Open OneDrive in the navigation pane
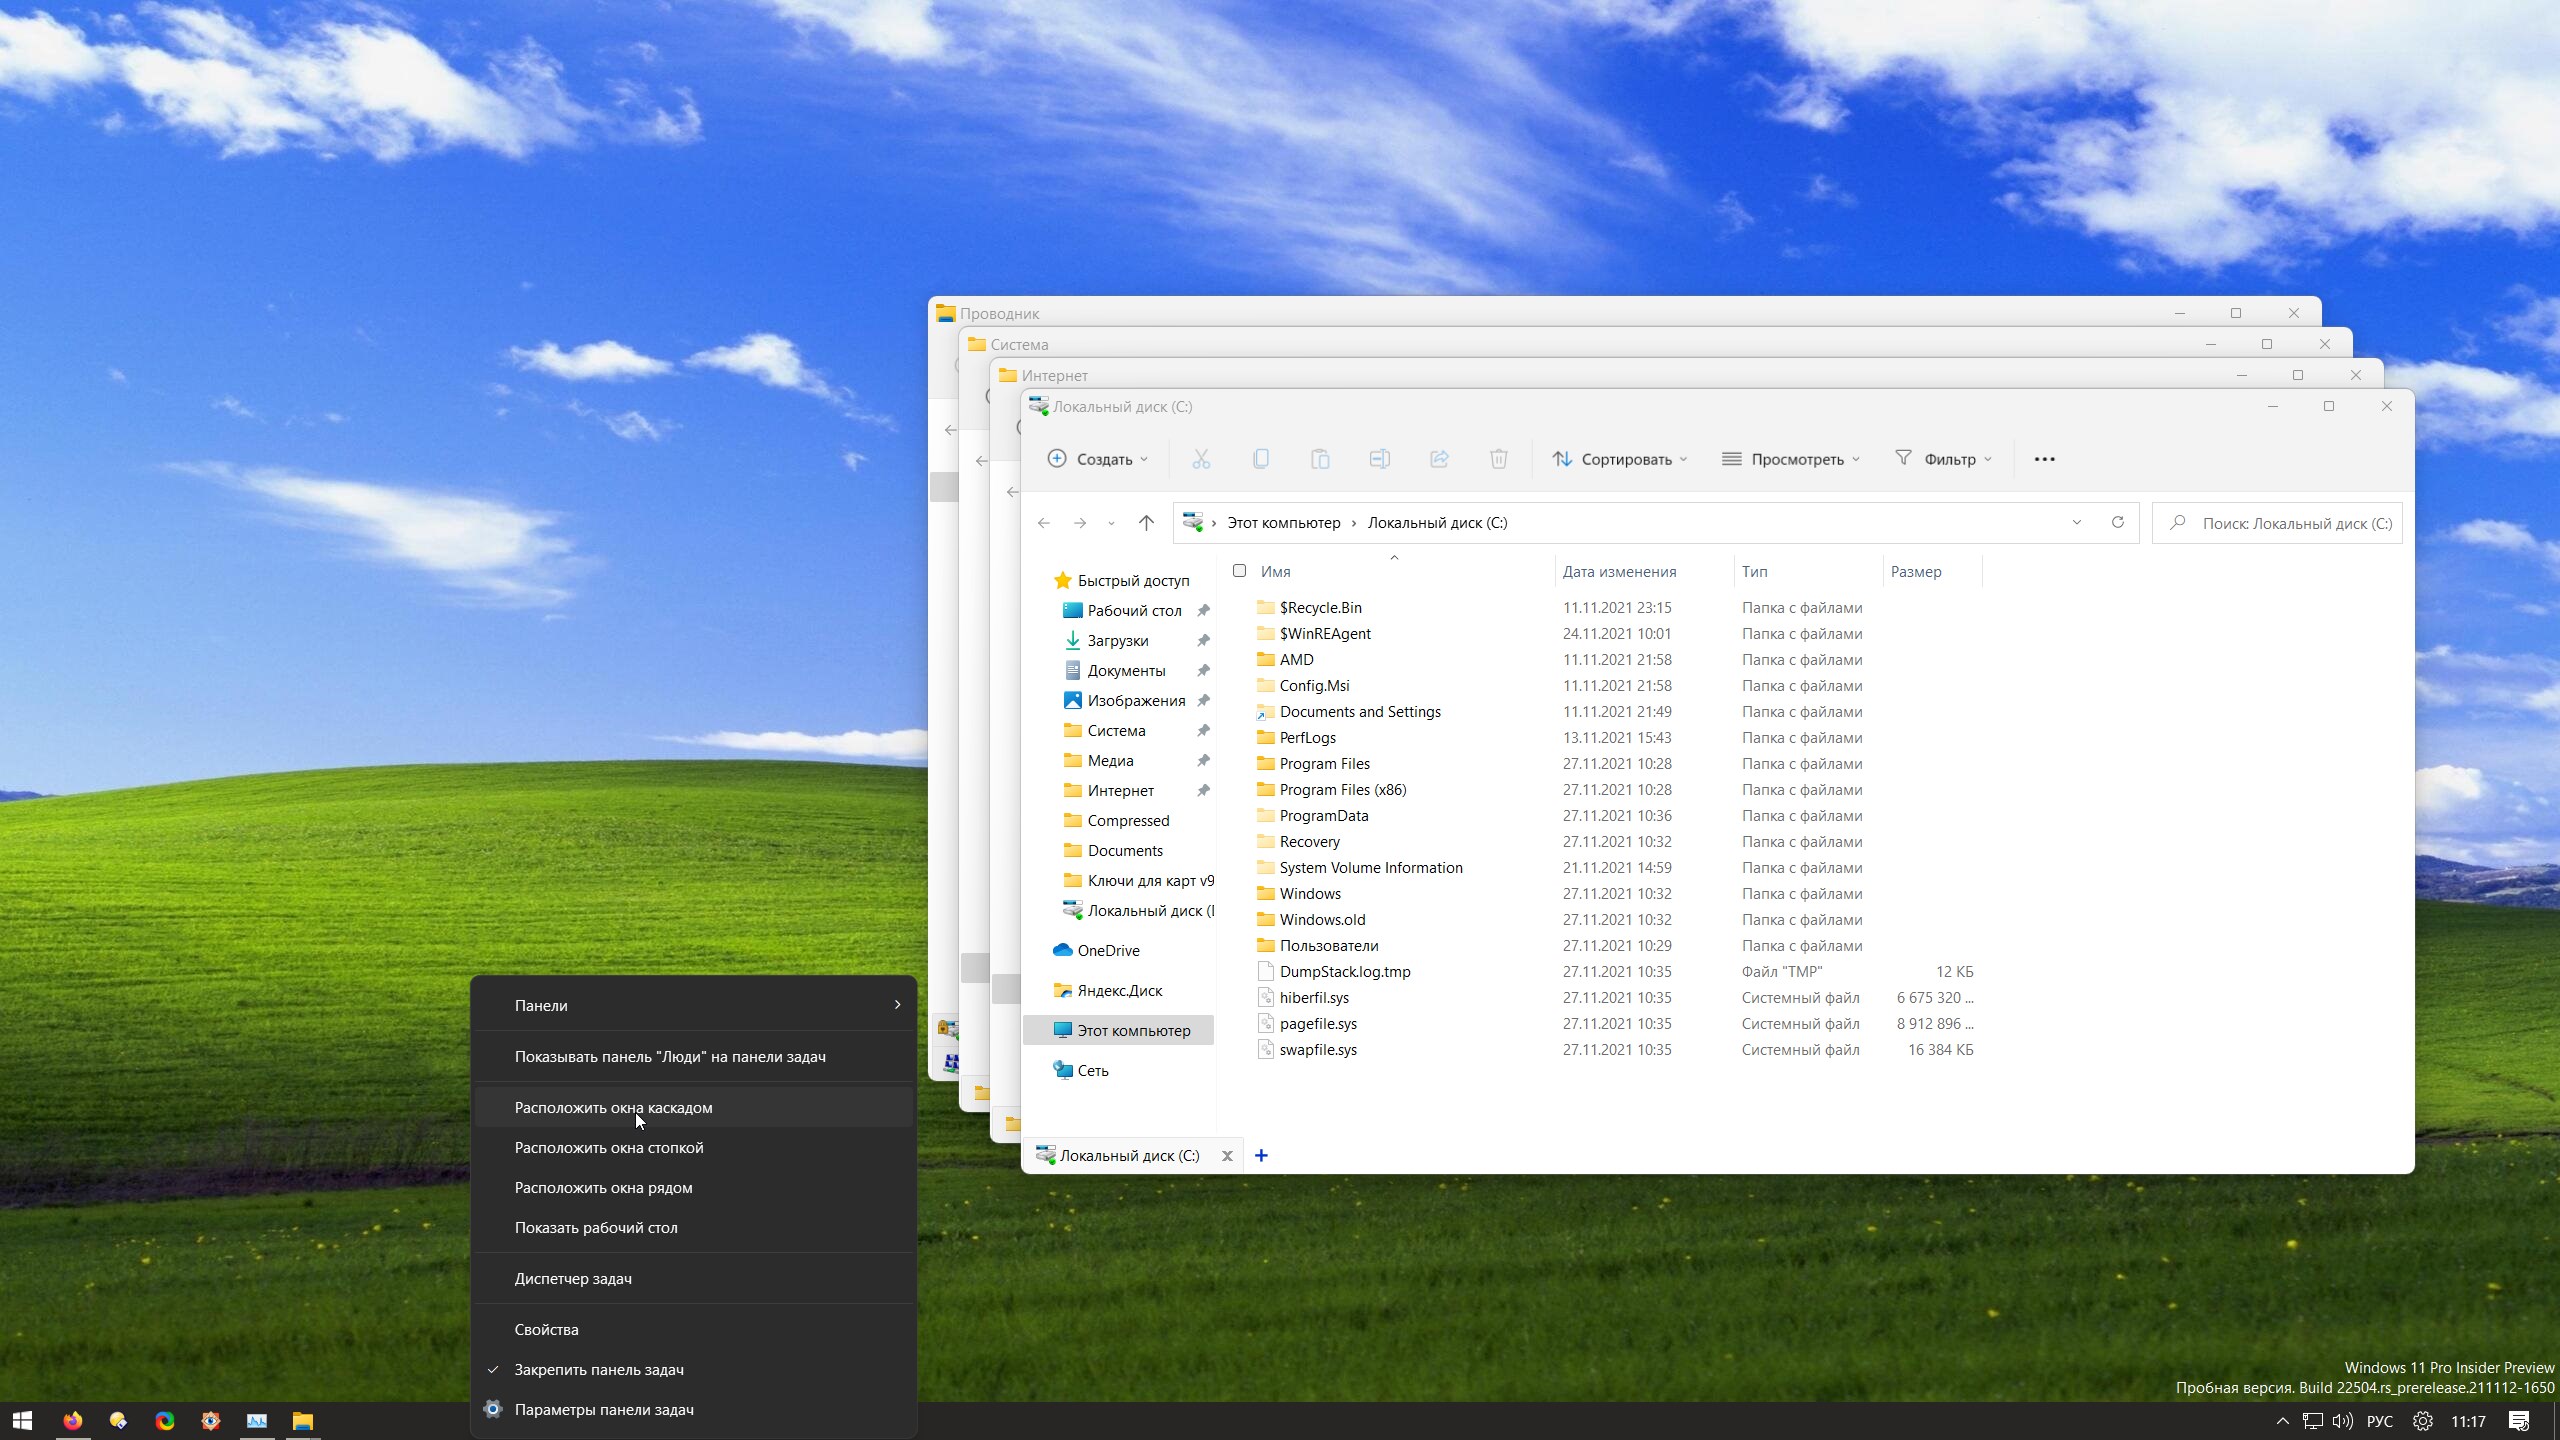The image size is (2560, 1440). [x=1108, y=950]
